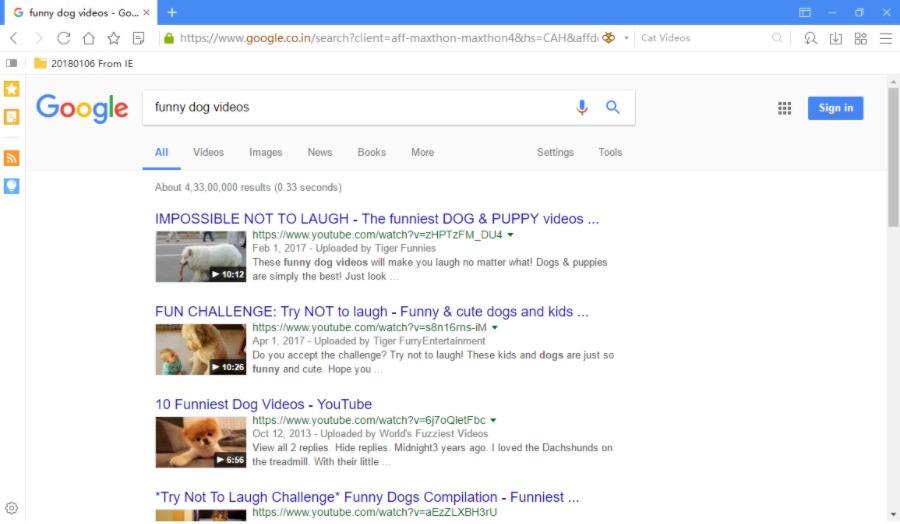900x524 pixels.
Task: Open search Tools options
Action: (x=610, y=152)
